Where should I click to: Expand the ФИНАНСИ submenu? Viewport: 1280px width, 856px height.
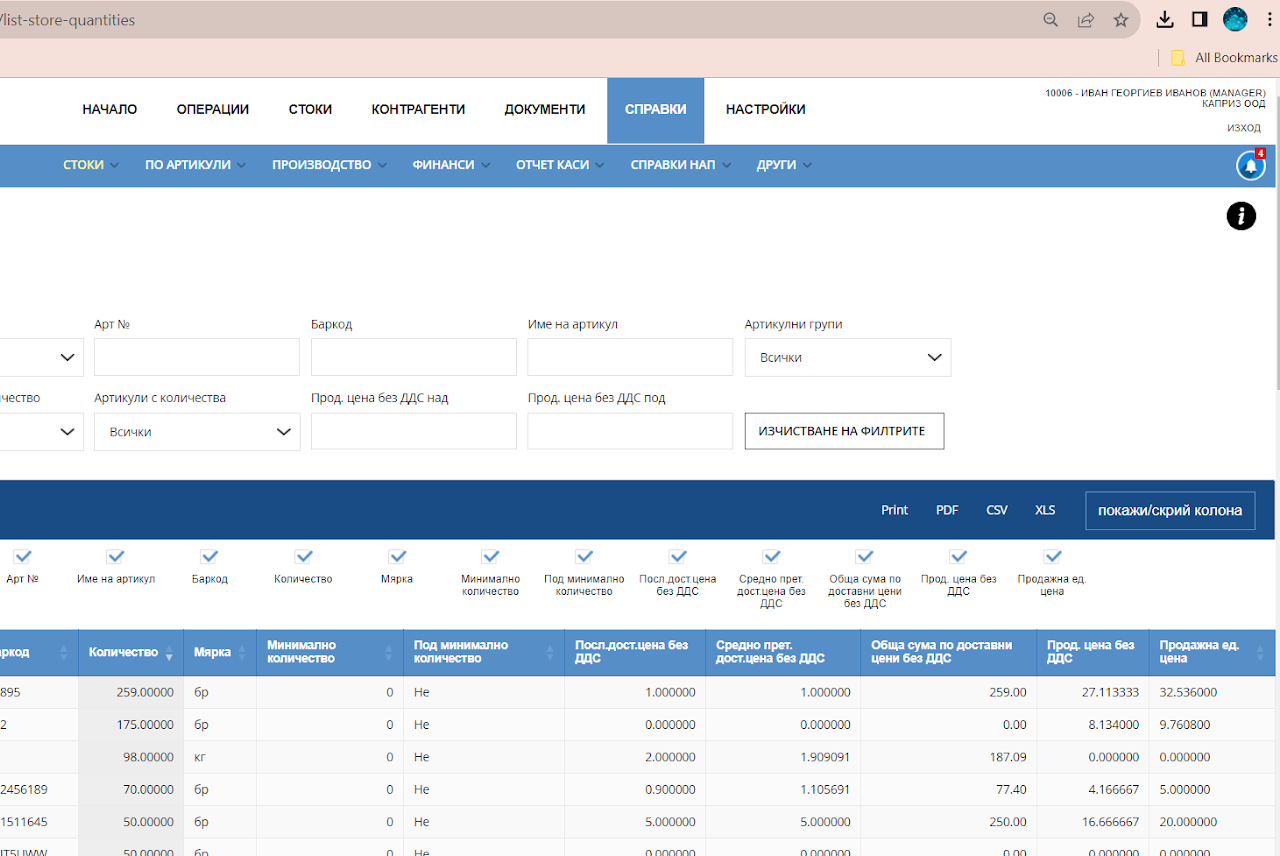pyautogui.click(x=451, y=165)
